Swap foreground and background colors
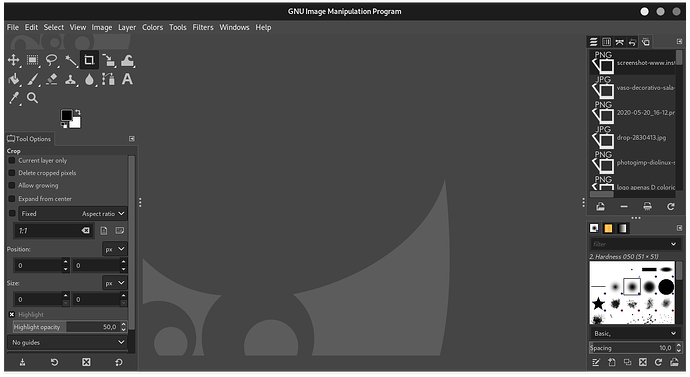The height and width of the screenshot is (377, 690). tap(78, 112)
